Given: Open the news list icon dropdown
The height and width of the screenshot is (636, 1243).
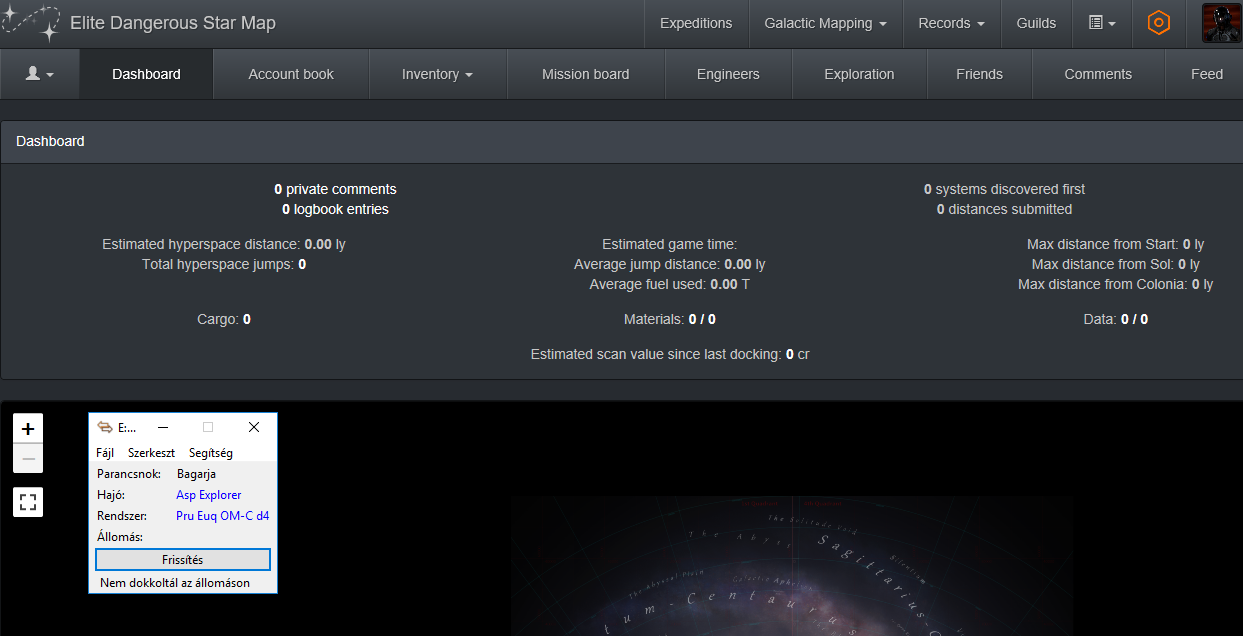Looking at the screenshot, I should [x=1102, y=23].
